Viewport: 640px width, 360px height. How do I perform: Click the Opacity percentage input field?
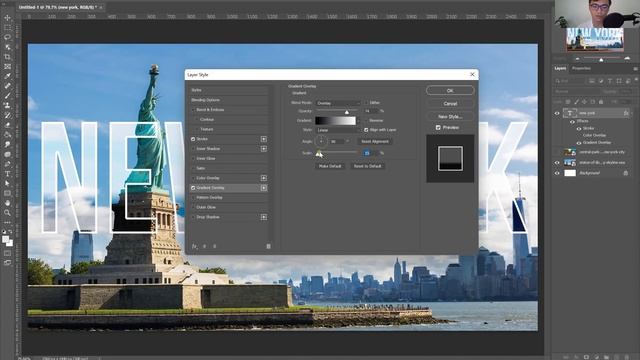(x=371, y=111)
